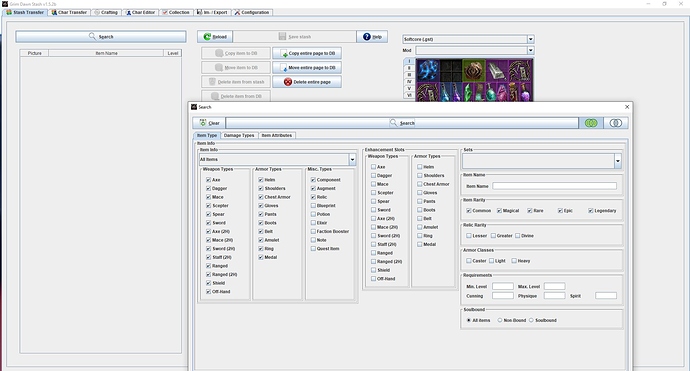The height and width of the screenshot is (371, 690).
Task: Open Help via the blue question-mark button
Action: pyautogui.click(x=372, y=37)
